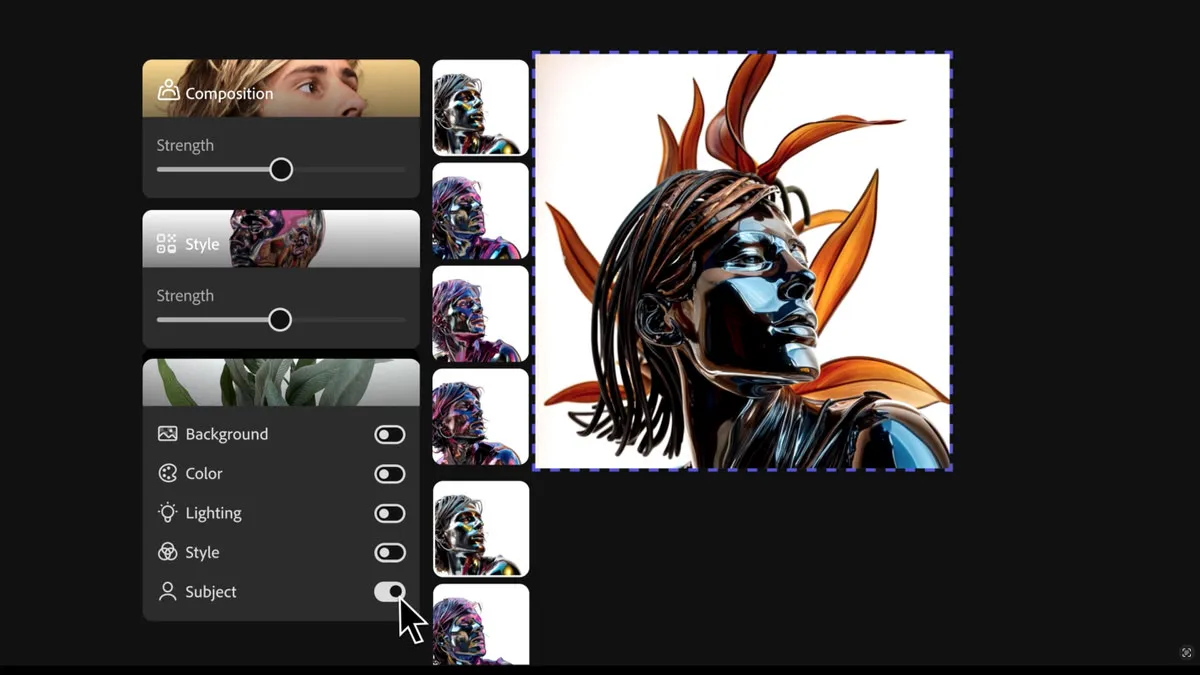Enable the Style toggle switch
This screenshot has width=1200, height=675.
click(390, 553)
